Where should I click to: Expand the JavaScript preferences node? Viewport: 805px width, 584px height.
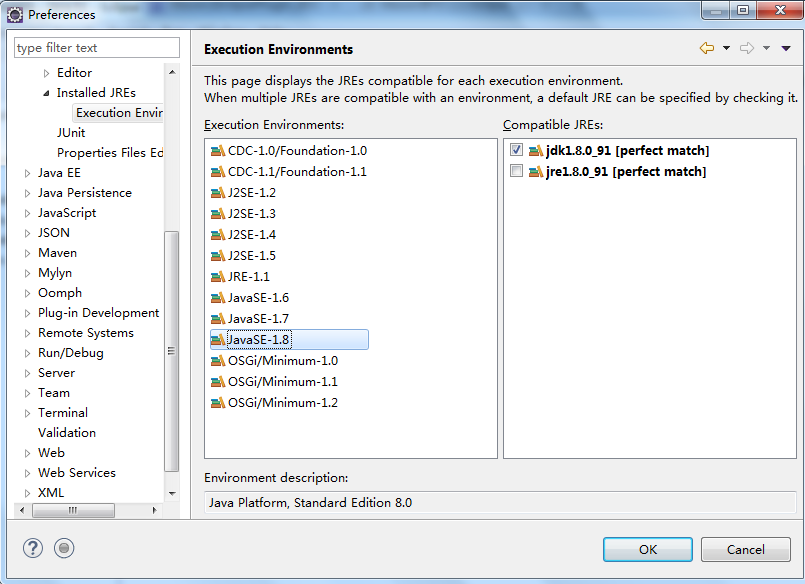(27, 213)
